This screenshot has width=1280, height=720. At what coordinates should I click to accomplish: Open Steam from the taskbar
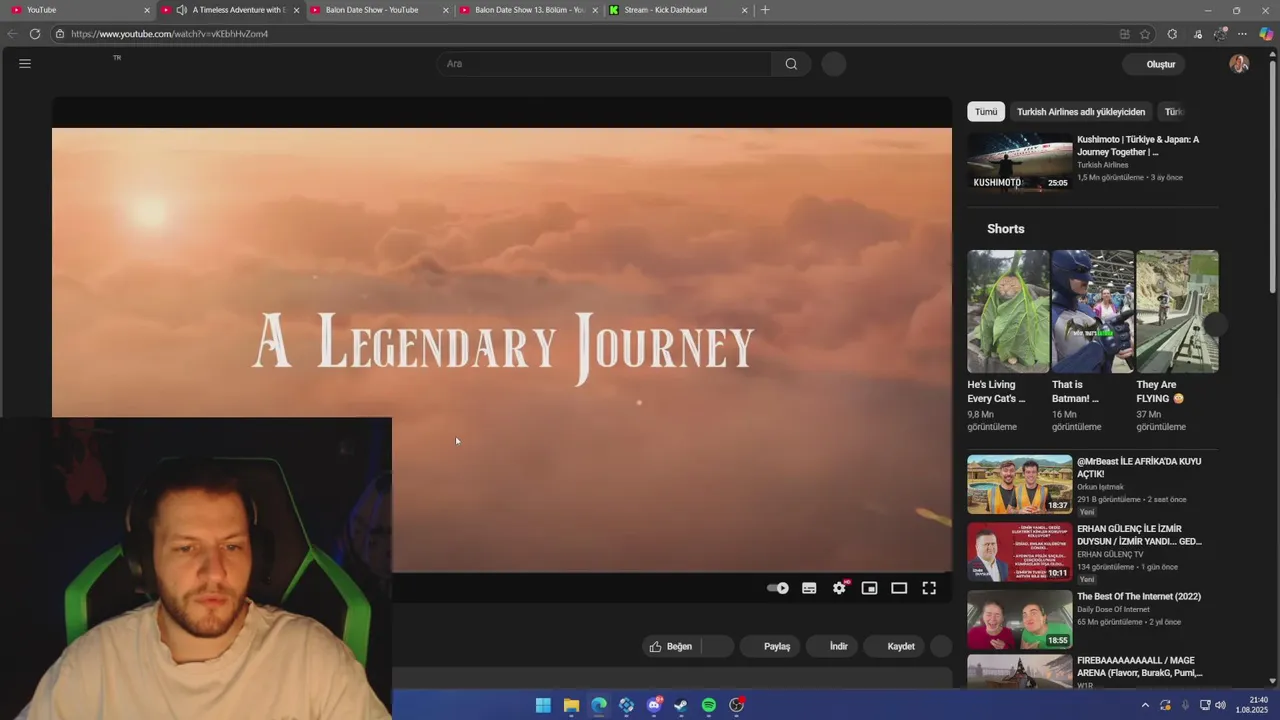click(x=681, y=705)
